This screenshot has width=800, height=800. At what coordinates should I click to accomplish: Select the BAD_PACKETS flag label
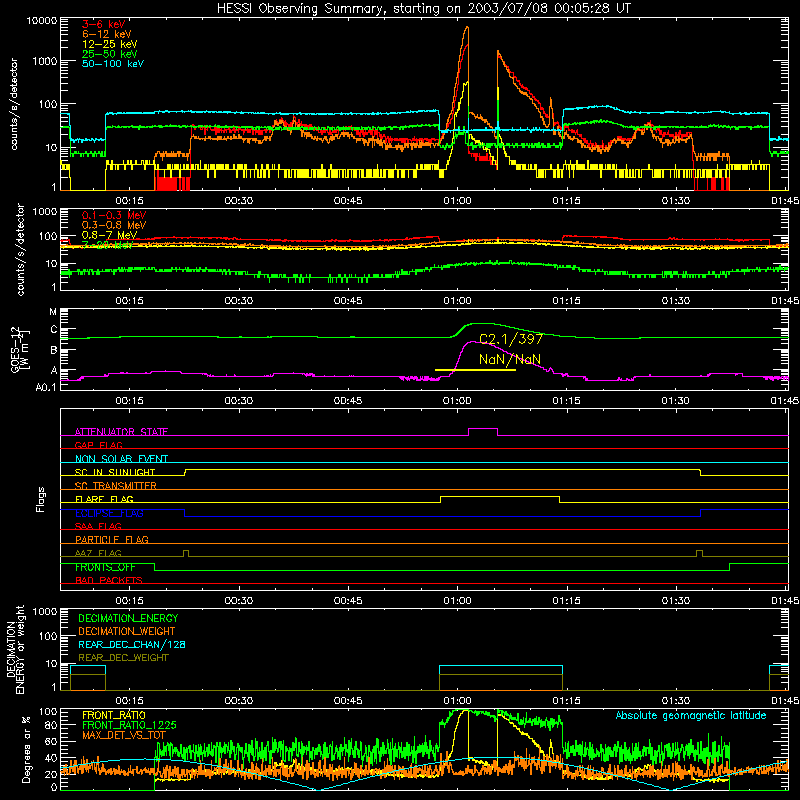point(109,580)
